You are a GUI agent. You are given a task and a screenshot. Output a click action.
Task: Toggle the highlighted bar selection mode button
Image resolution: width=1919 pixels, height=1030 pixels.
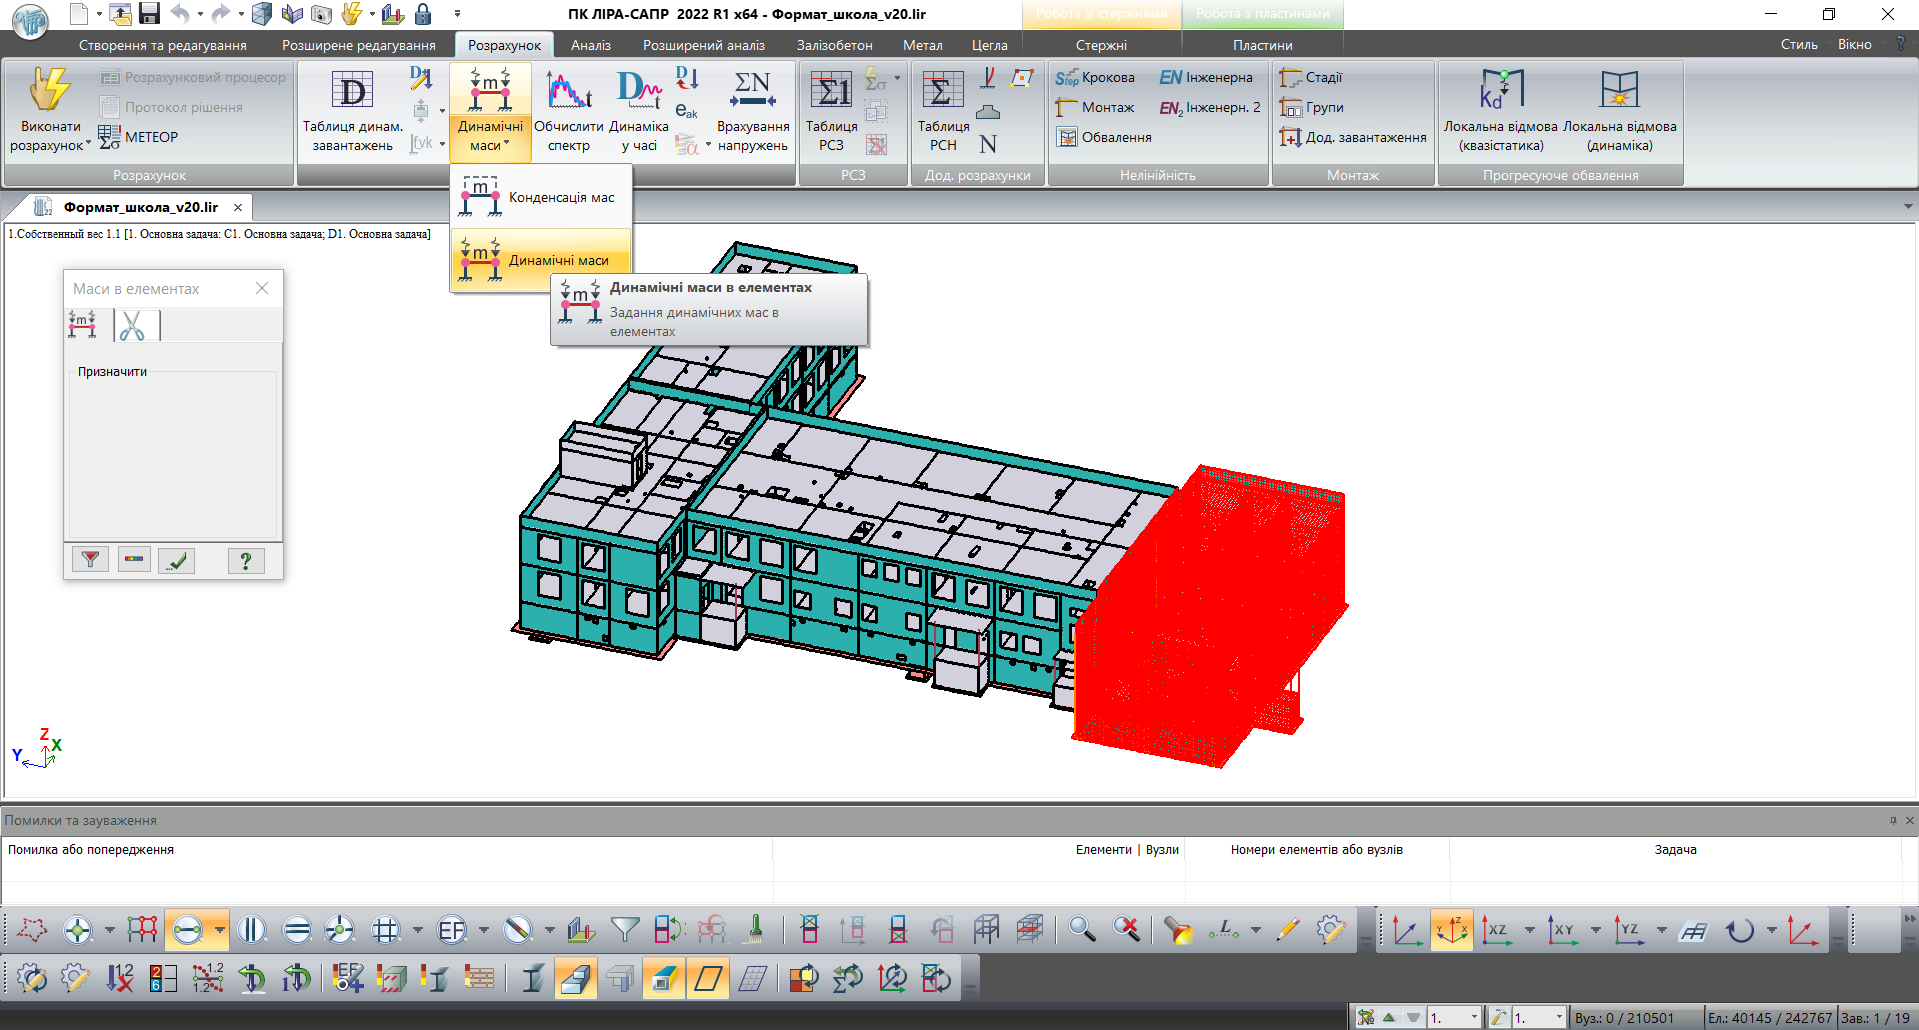coord(187,930)
